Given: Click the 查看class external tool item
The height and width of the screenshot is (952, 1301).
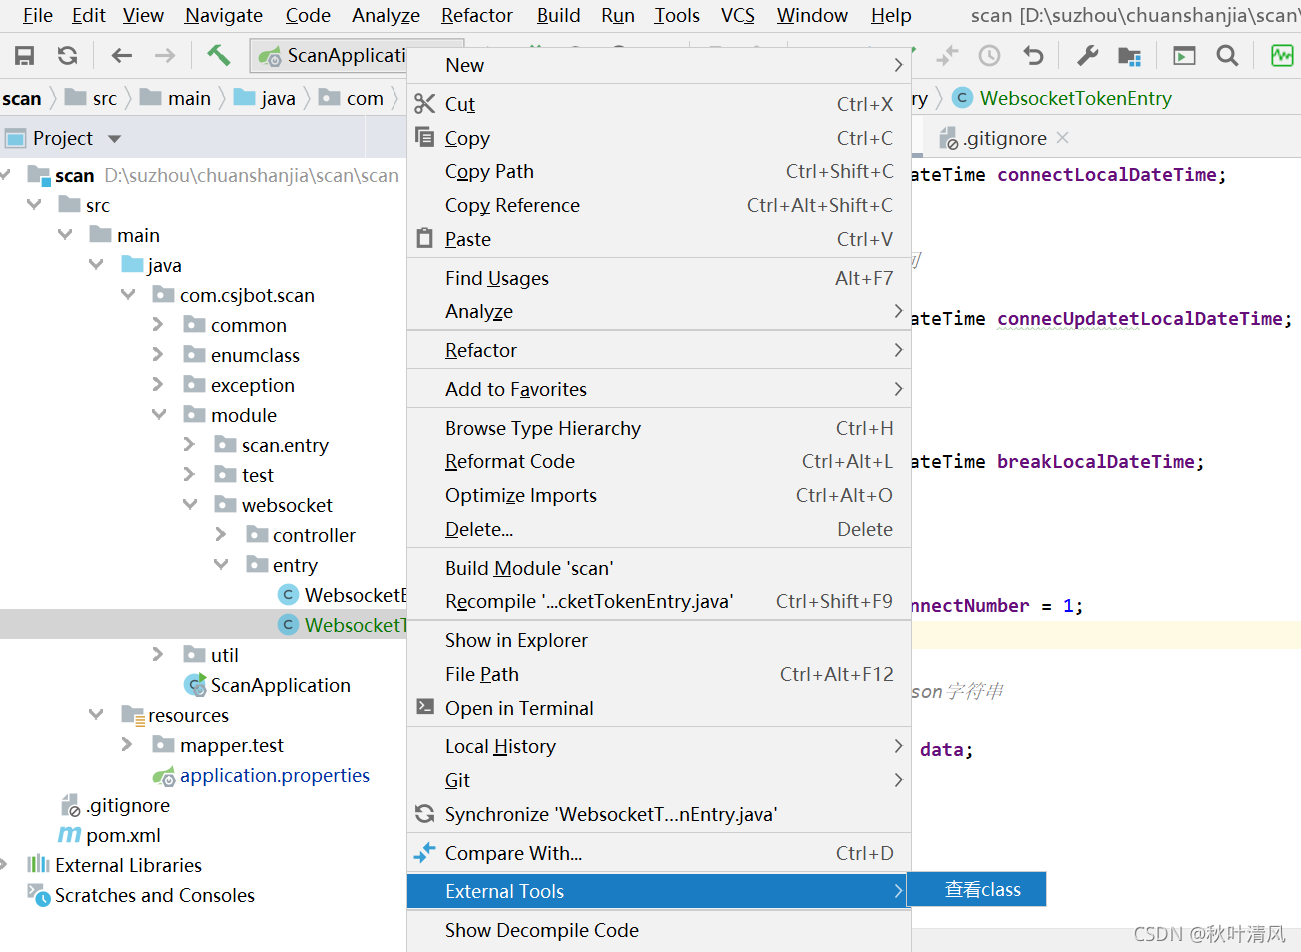Looking at the screenshot, I should click(x=976, y=890).
